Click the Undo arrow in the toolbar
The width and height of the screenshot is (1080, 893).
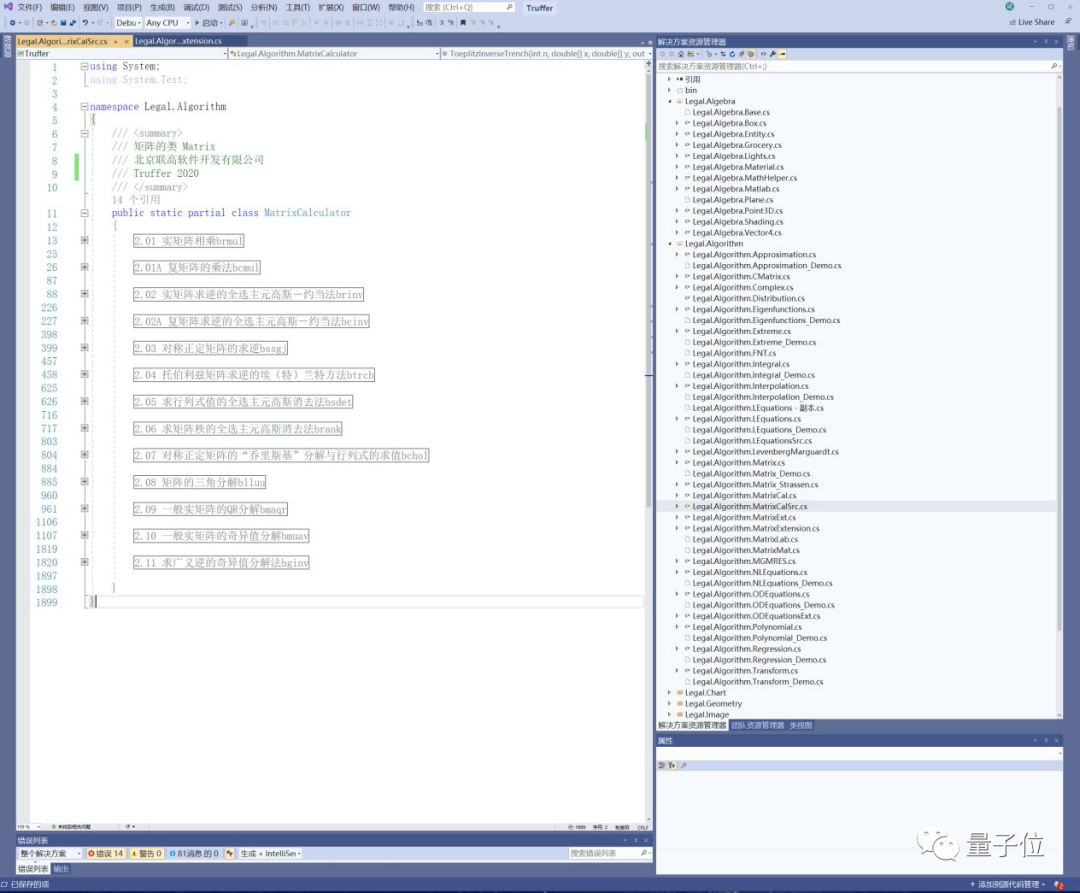(86, 22)
